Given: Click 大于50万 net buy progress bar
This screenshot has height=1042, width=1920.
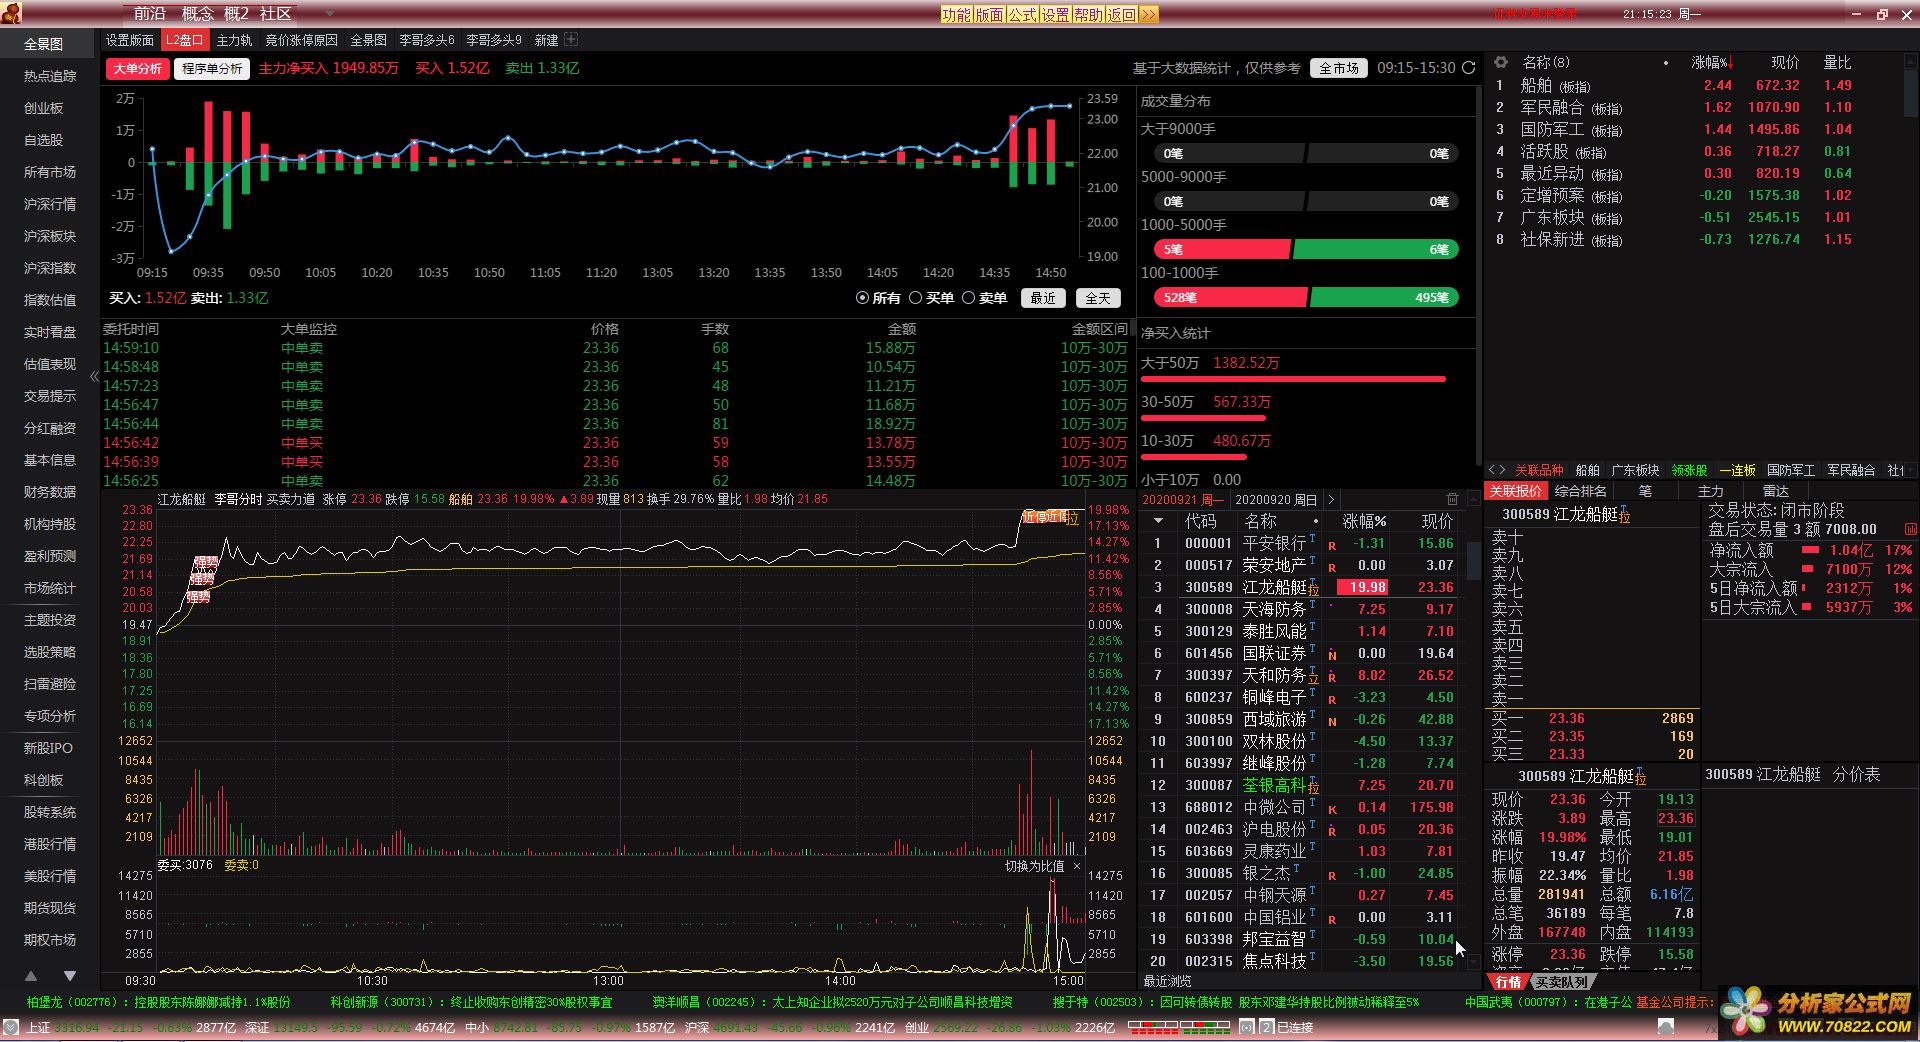Looking at the screenshot, I should (x=1293, y=379).
